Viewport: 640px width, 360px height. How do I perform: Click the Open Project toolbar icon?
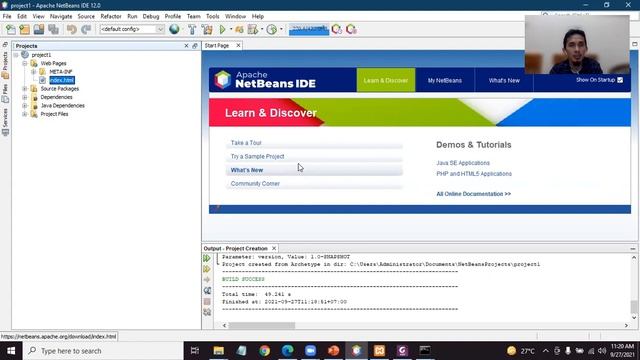(39, 29)
